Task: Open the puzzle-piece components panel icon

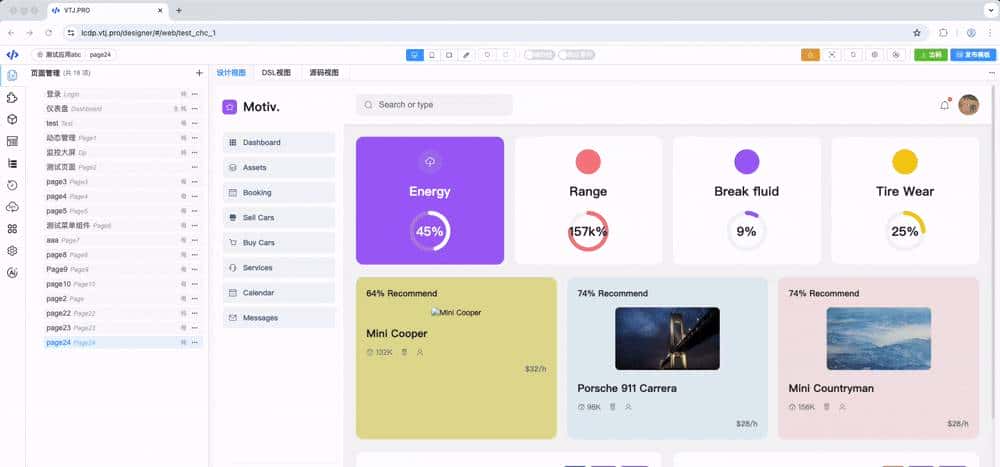Action: pos(12,97)
